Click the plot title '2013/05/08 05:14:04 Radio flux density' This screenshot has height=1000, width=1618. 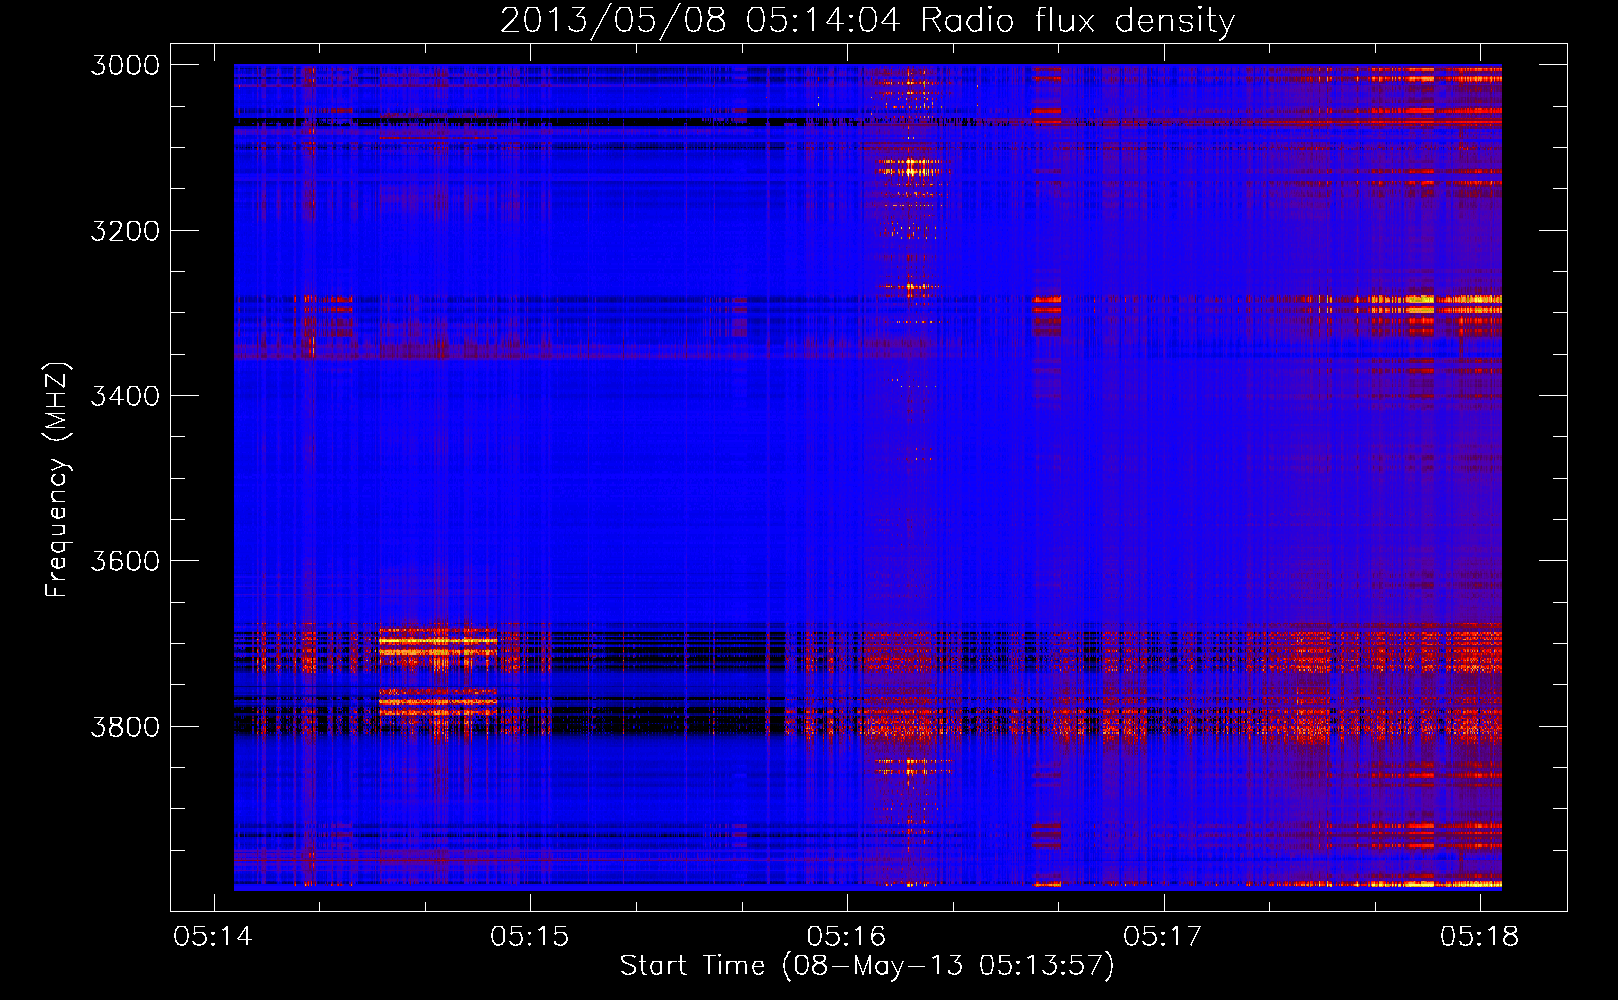tap(867, 20)
